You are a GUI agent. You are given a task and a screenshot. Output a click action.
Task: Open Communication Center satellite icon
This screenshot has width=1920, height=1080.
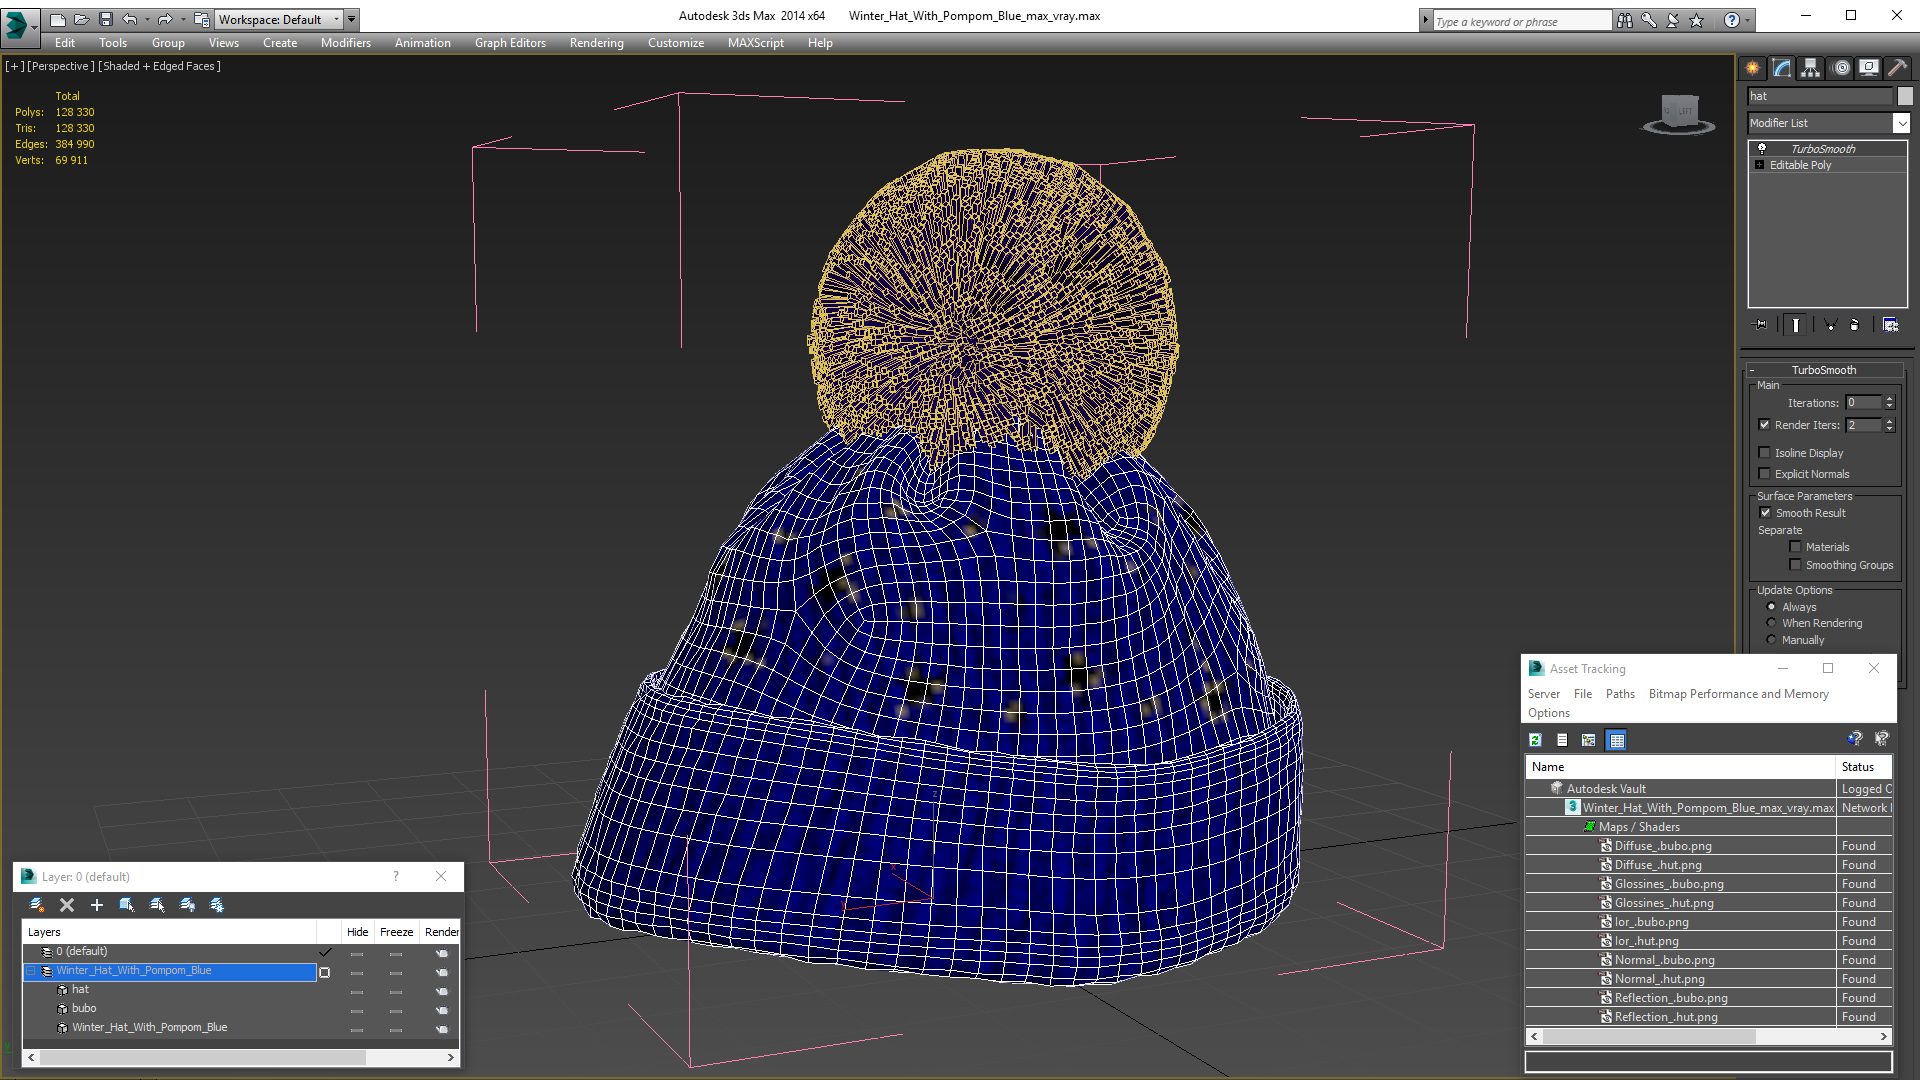[1673, 20]
